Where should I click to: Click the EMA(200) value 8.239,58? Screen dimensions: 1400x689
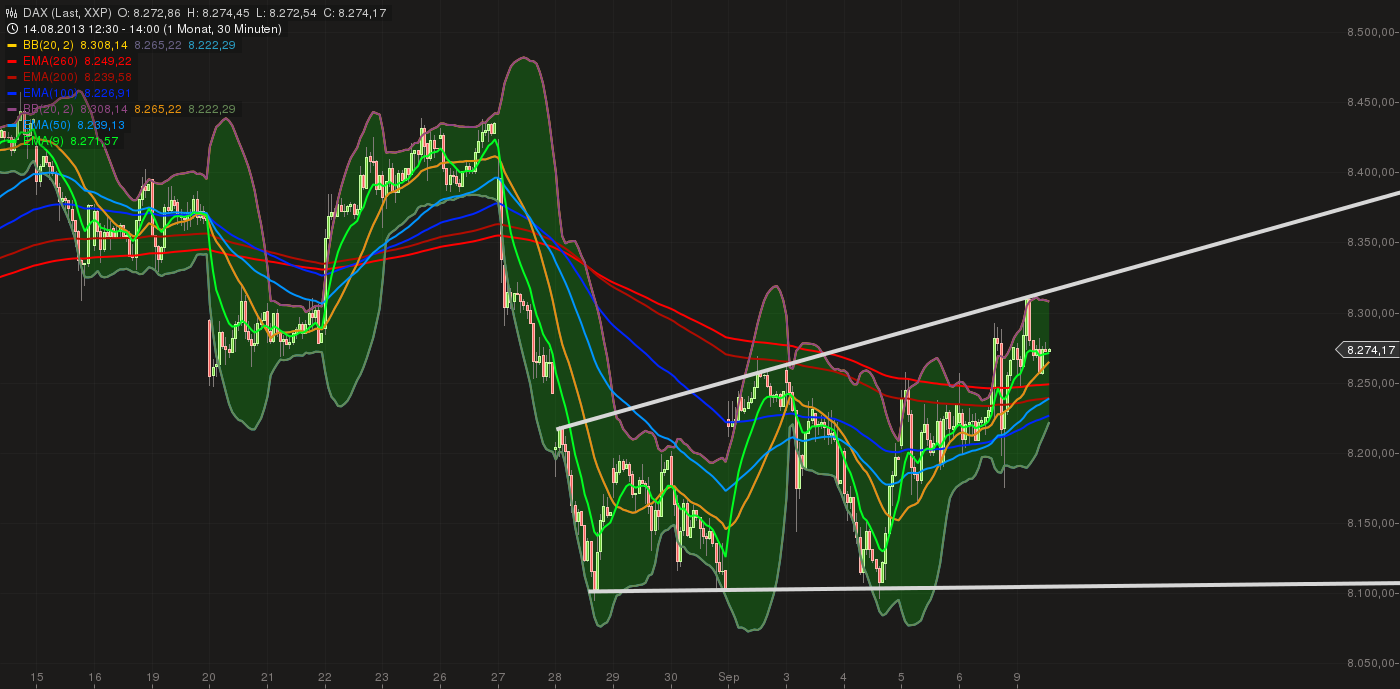point(106,77)
